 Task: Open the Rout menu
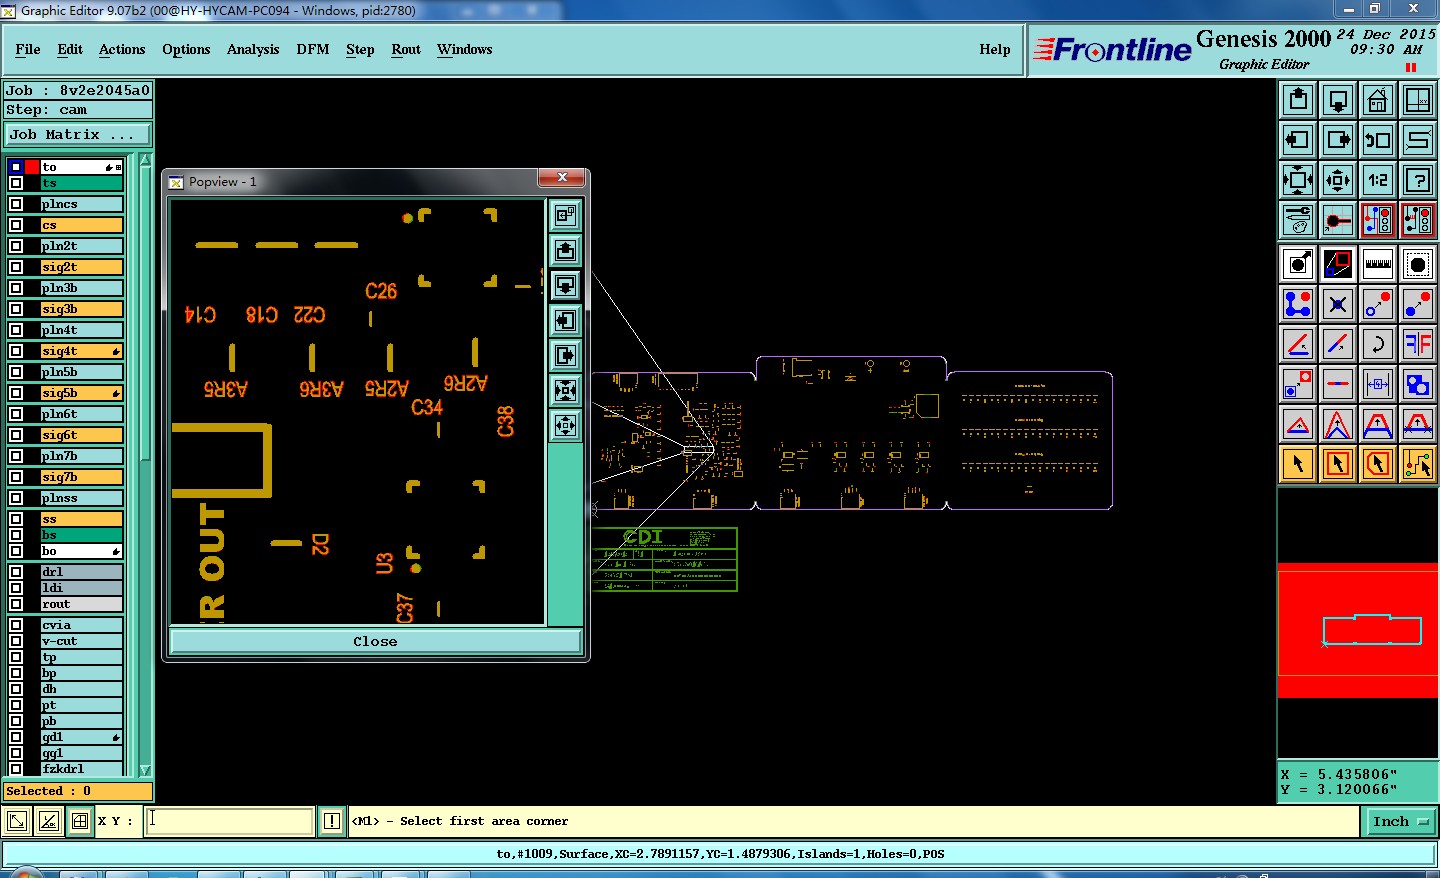(x=406, y=49)
